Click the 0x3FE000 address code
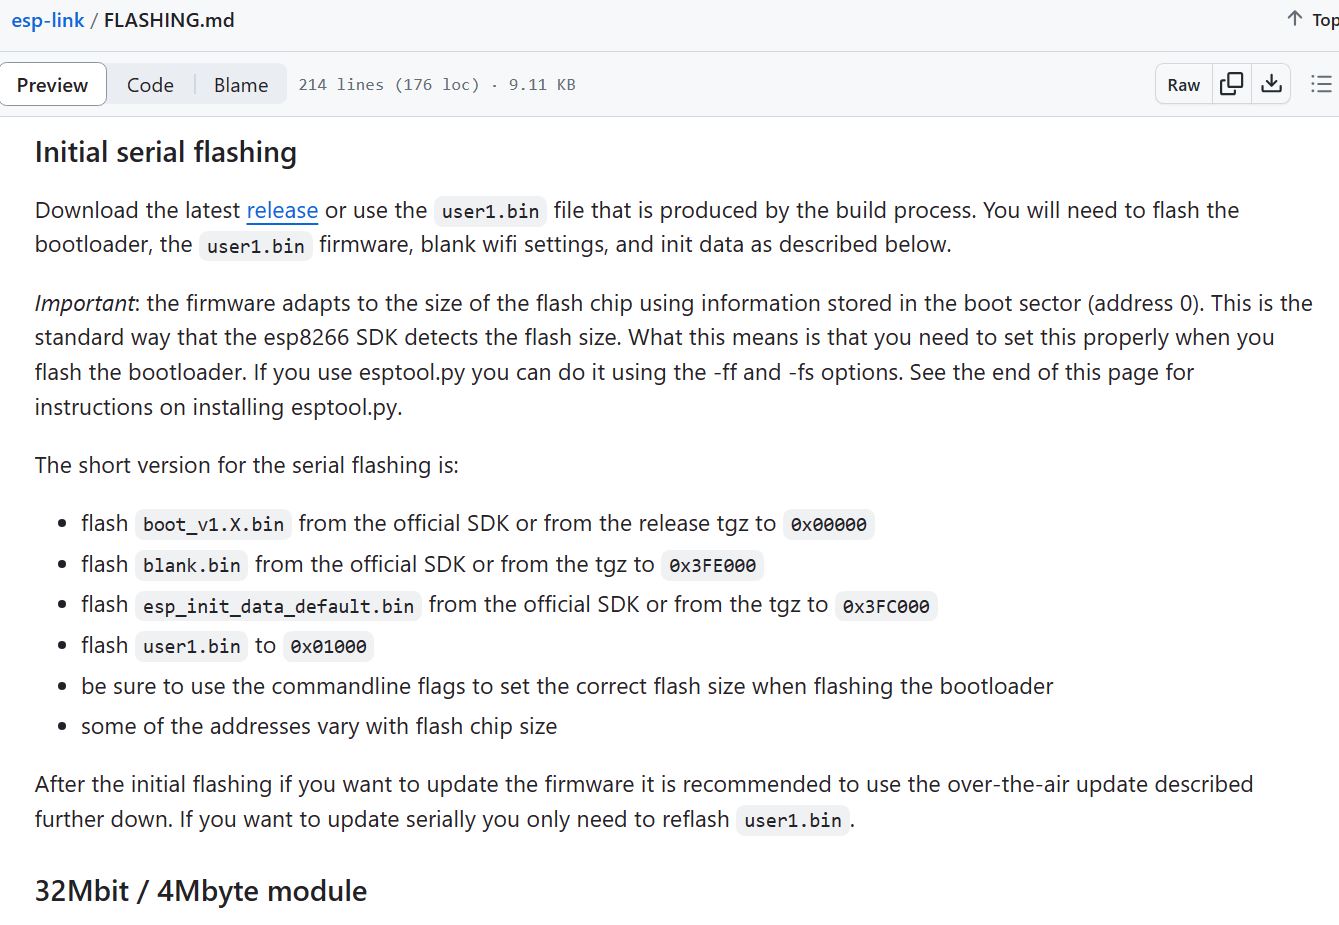Image resolution: width=1339 pixels, height=925 pixels. coord(712,565)
